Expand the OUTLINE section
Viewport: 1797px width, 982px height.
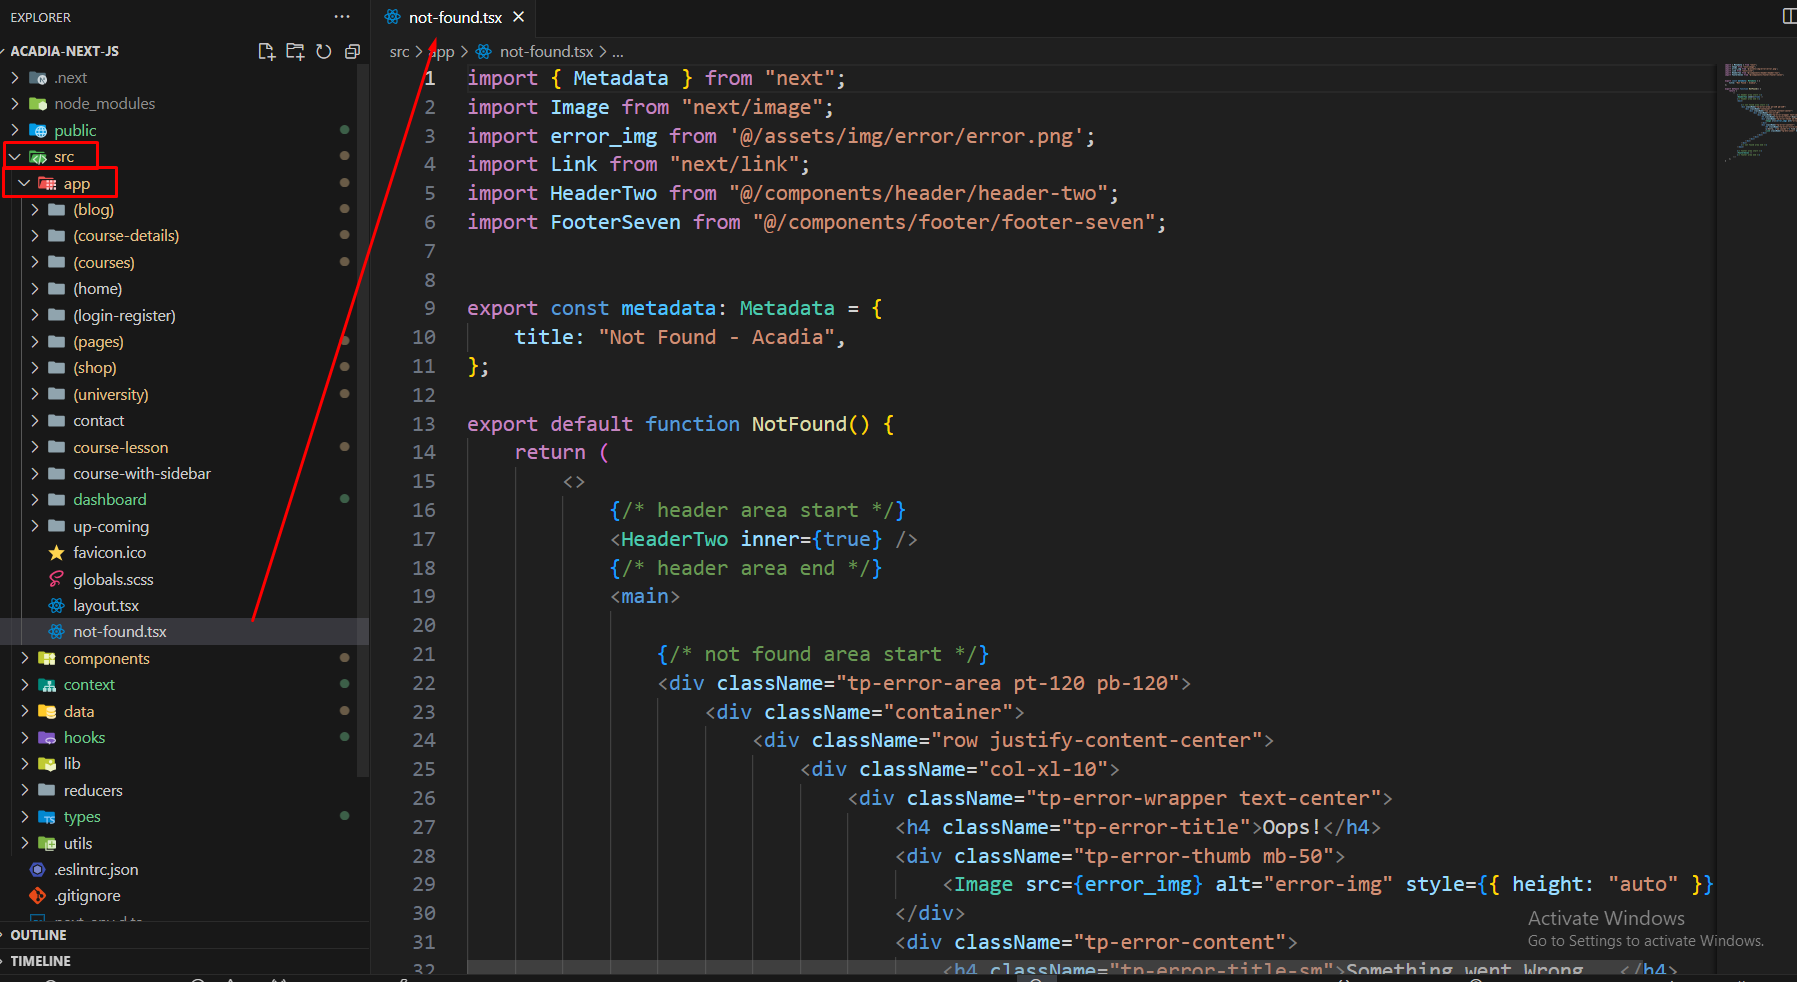pyautogui.click(x=38, y=935)
